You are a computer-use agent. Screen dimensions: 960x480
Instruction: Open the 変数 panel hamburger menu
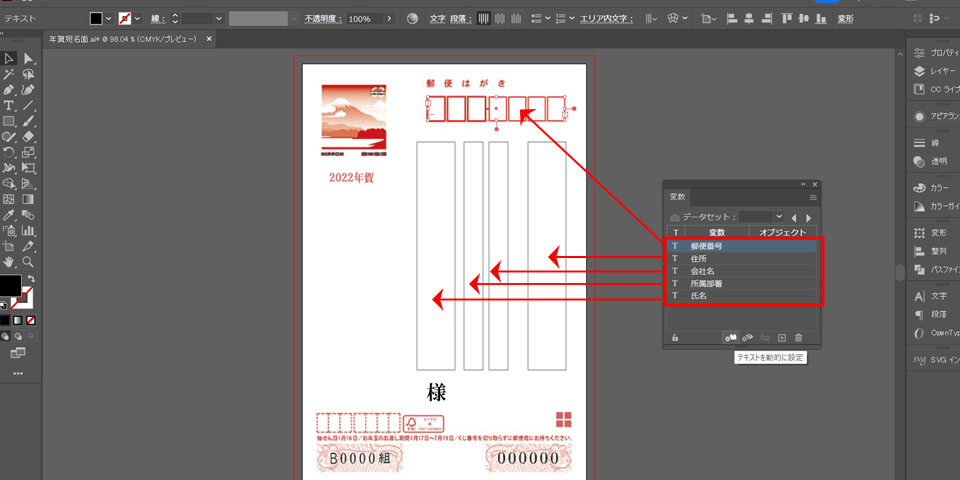coord(813,198)
